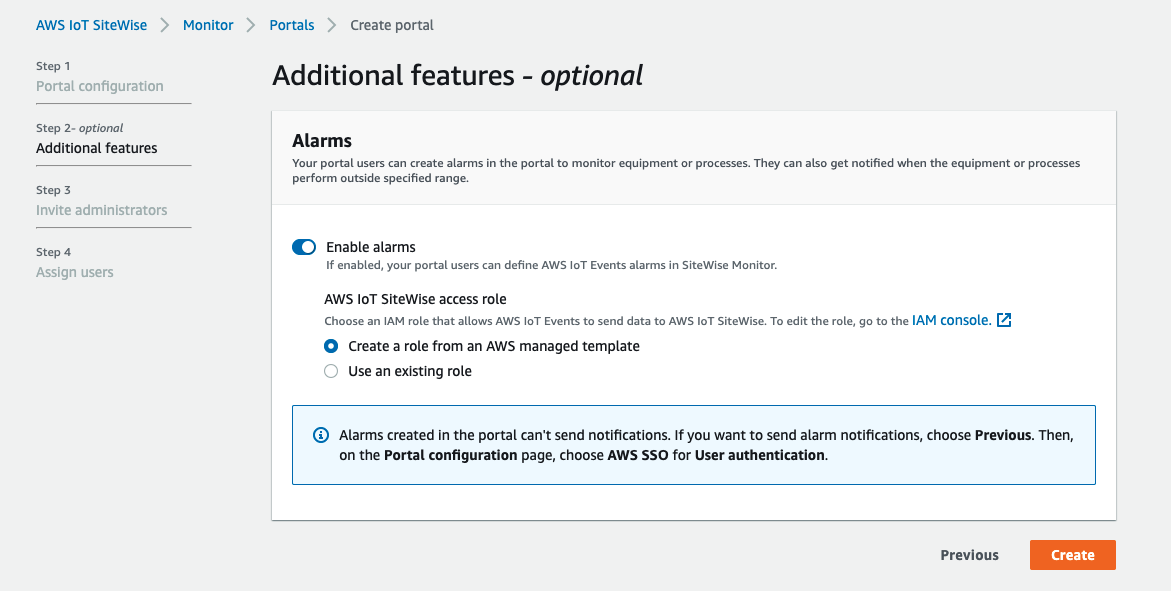Click the Create portal breadcrumb text

pyautogui.click(x=392, y=25)
